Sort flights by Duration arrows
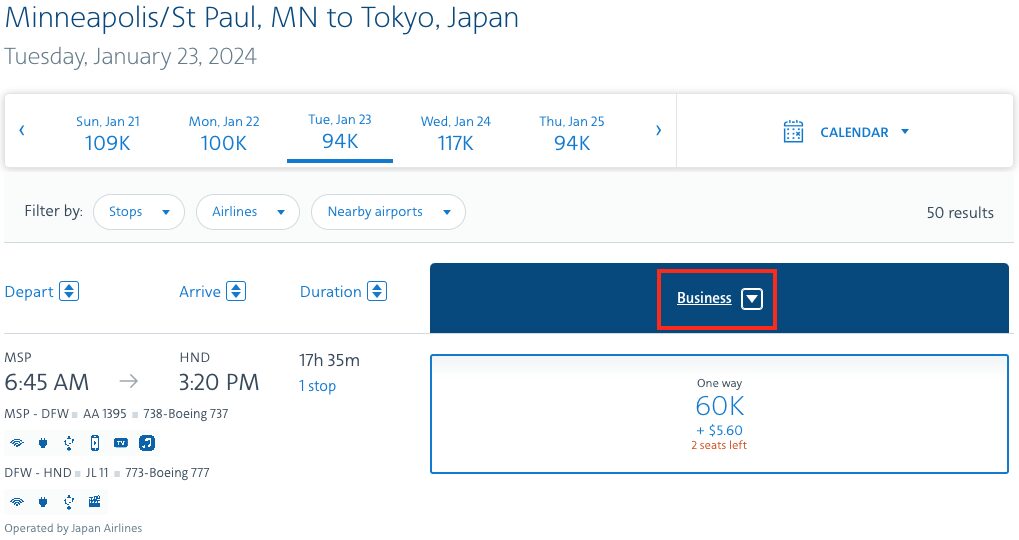The image size is (1019, 540). click(x=377, y=291)
